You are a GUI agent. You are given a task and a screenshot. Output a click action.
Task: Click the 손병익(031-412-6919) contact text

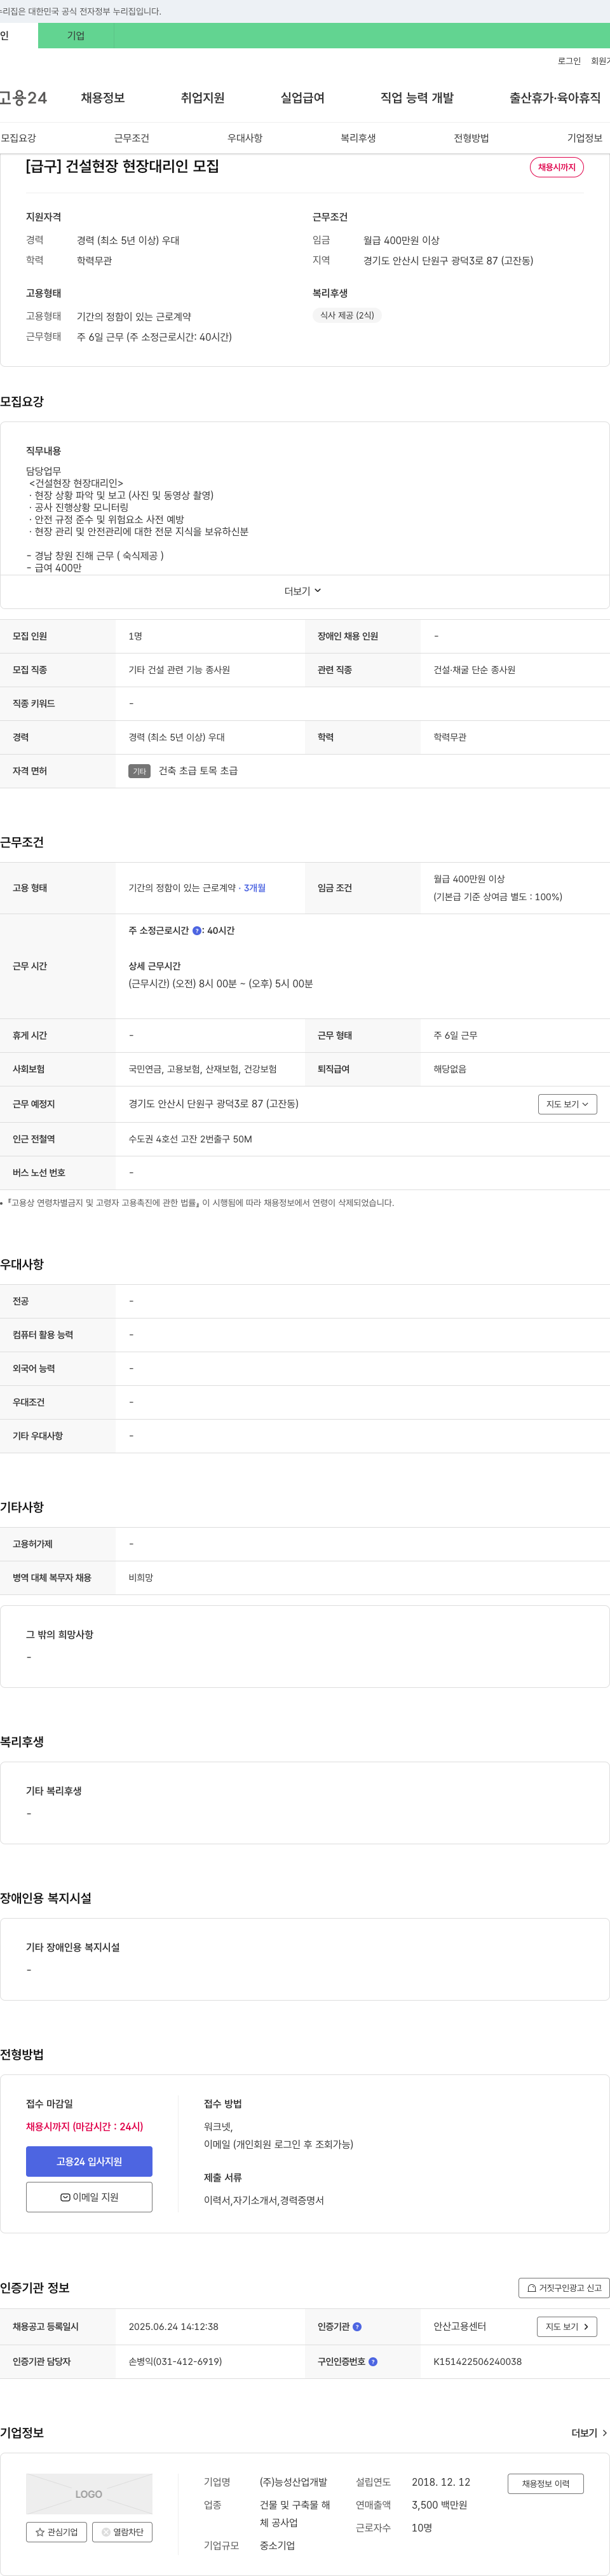click(x=175, y=2362)
